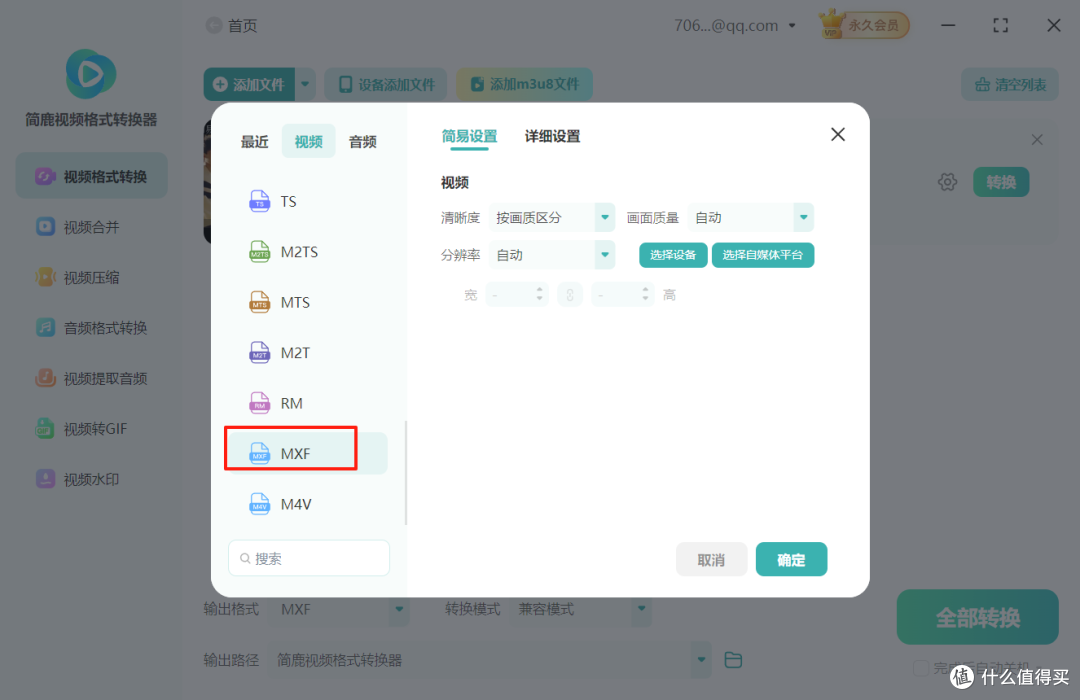Switch to the 视频 tab
Screen dimensions: 1080x700
click(x=309, y=141)
